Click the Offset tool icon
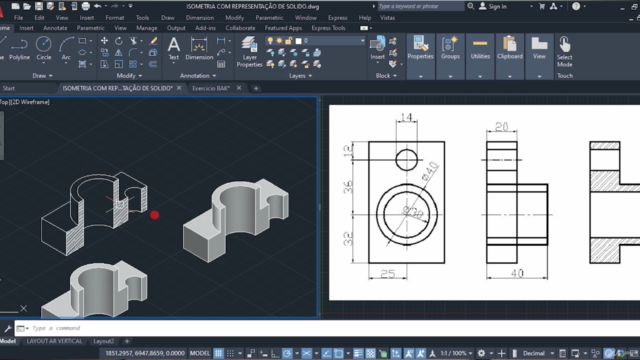The height and width of the screenshot is (360, 640). (153, 64)
